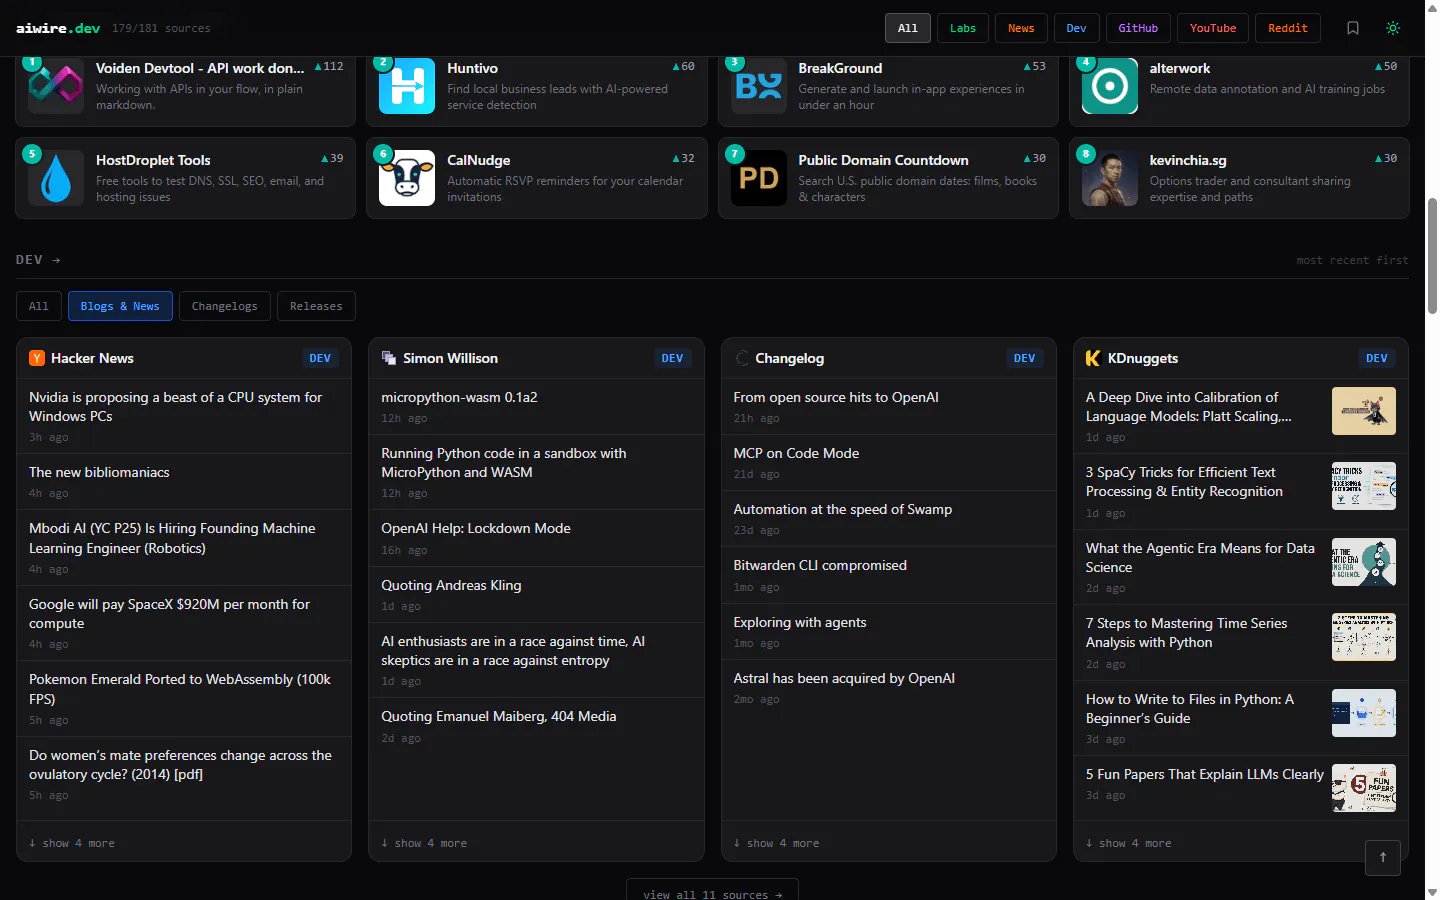Open micropython-wasm 0.1a2 post
Viewport: 1440px width, 900px height.
tap(459, 397)
